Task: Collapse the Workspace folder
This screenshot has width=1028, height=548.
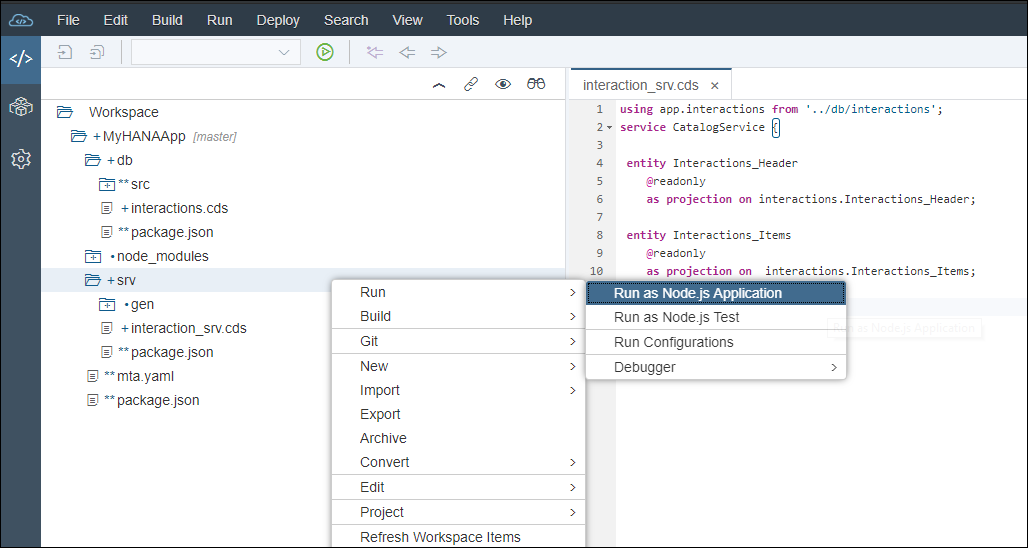Action: point(65,112)
